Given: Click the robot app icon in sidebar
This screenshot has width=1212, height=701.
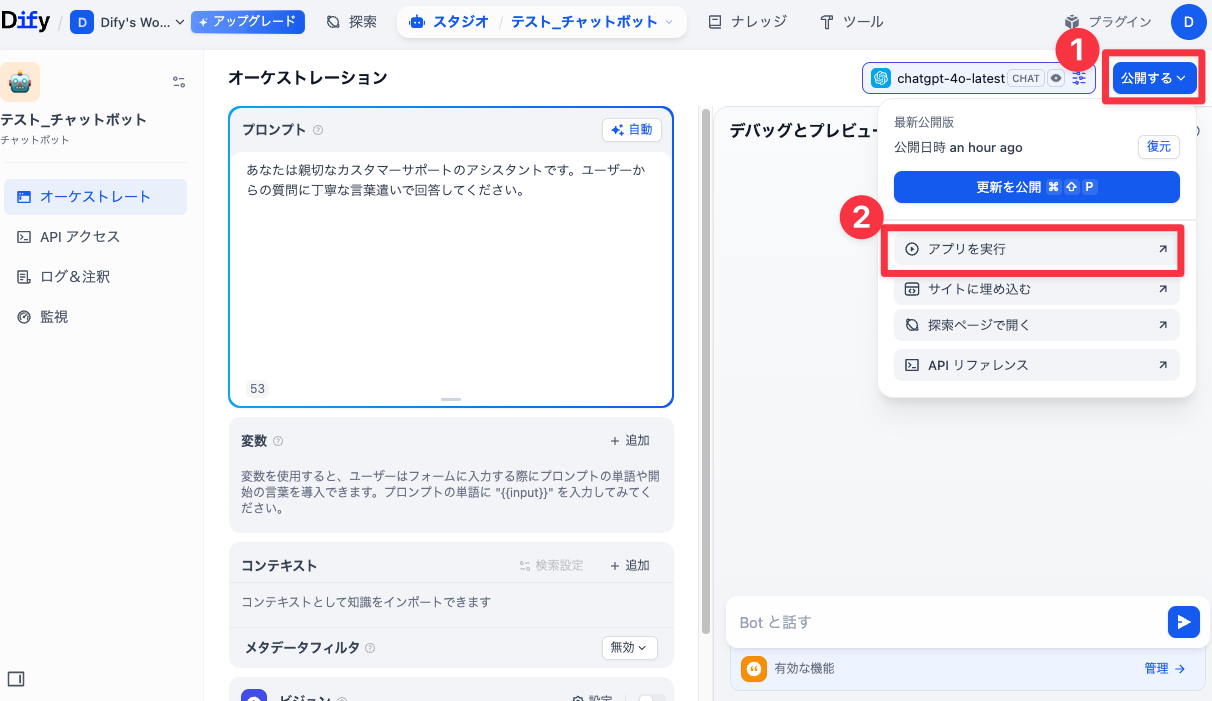Looking at the screenshot, I should coord(20,82).
